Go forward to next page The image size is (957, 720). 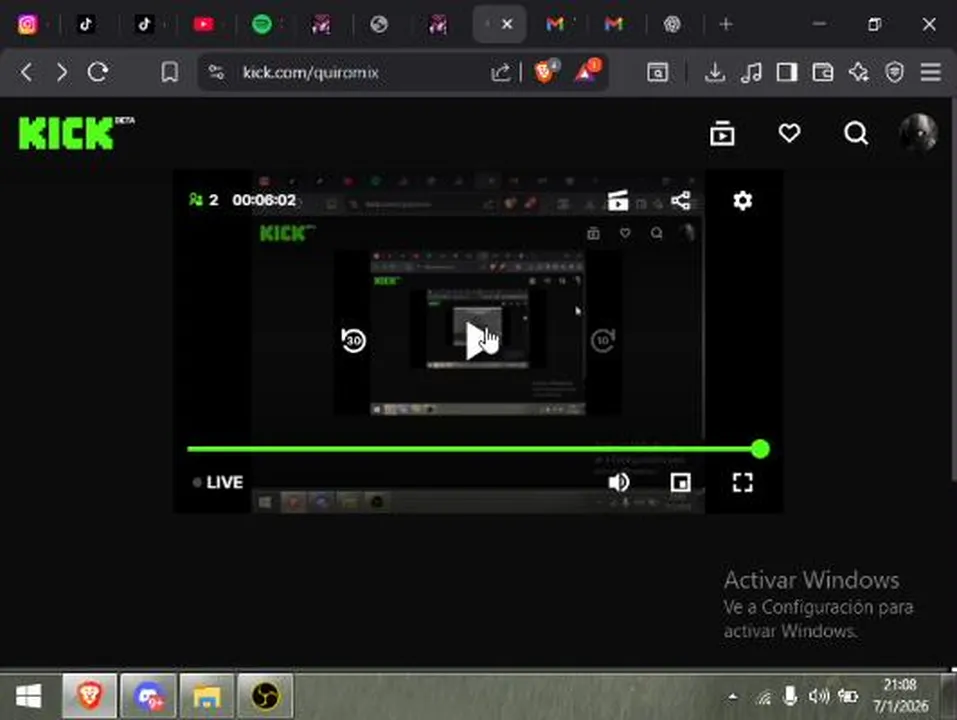62,73
